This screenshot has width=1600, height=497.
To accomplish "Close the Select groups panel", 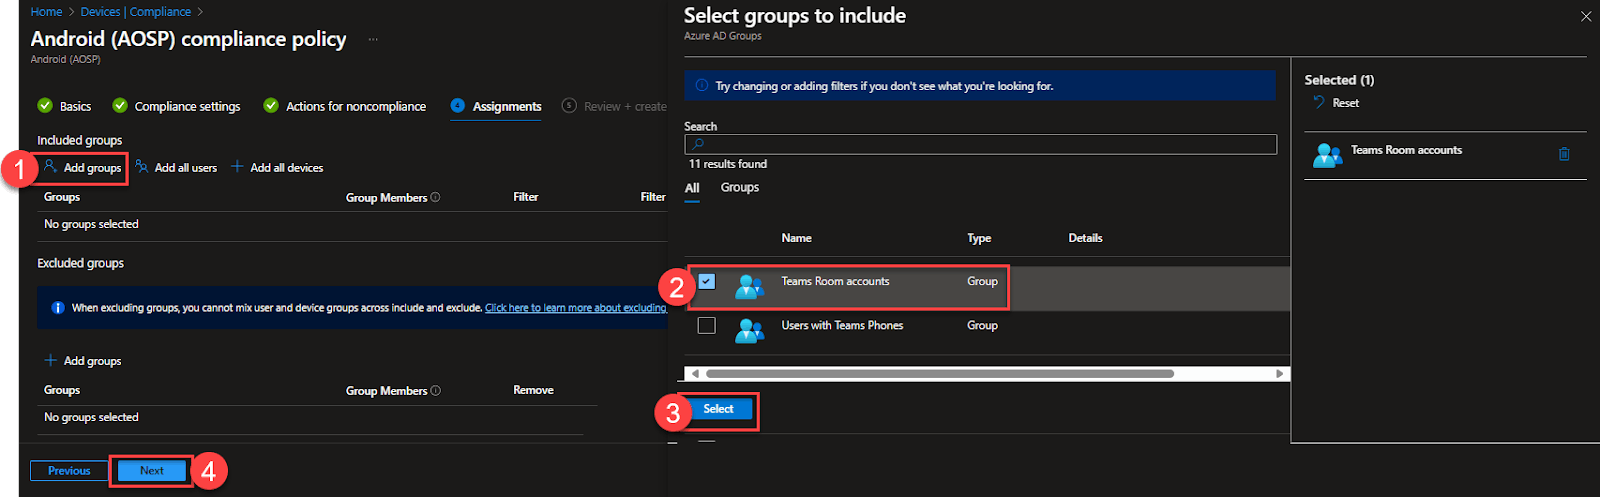I will [1585, 17].
